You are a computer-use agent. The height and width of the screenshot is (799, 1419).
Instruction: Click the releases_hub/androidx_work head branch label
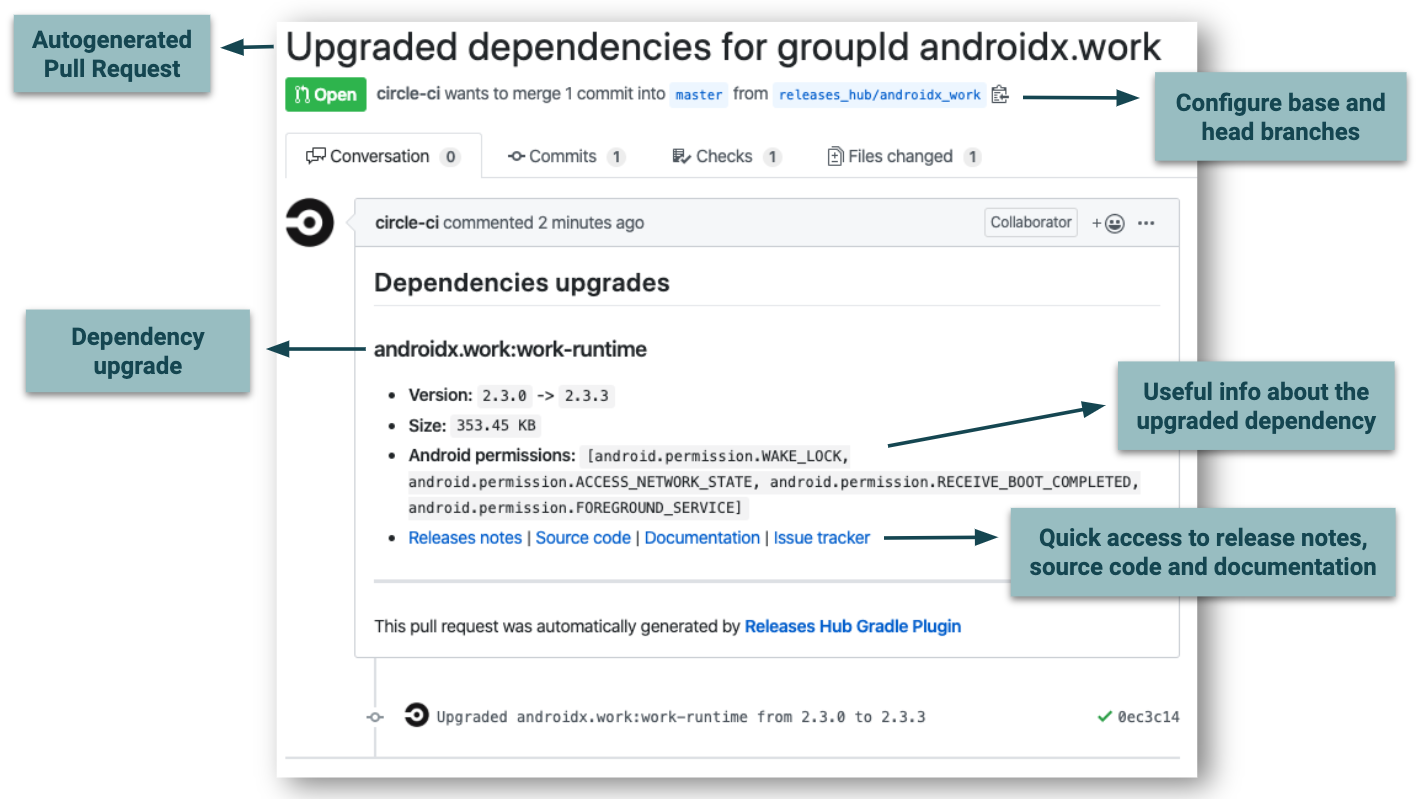pyautogui.click(x=879, y=95)
